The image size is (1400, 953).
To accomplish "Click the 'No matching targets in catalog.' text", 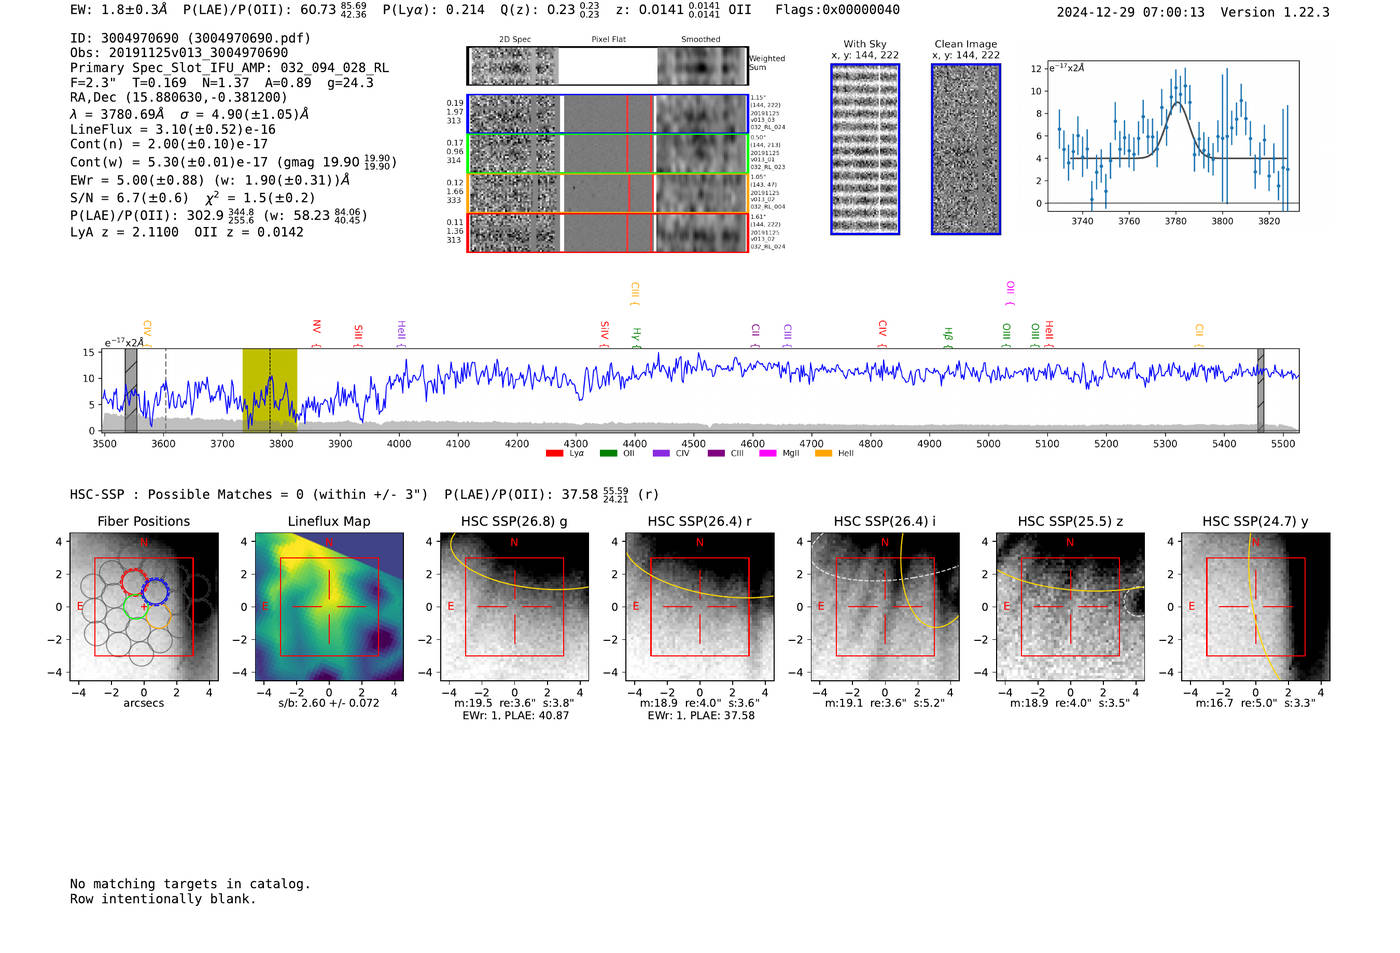I will coord(190,884).
